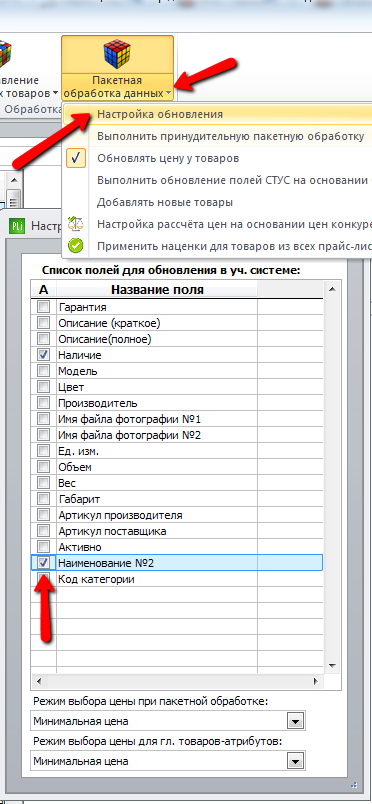Click the Название поля column header
The width and height of the screenshot is (372, 804).
coord(157,290)
